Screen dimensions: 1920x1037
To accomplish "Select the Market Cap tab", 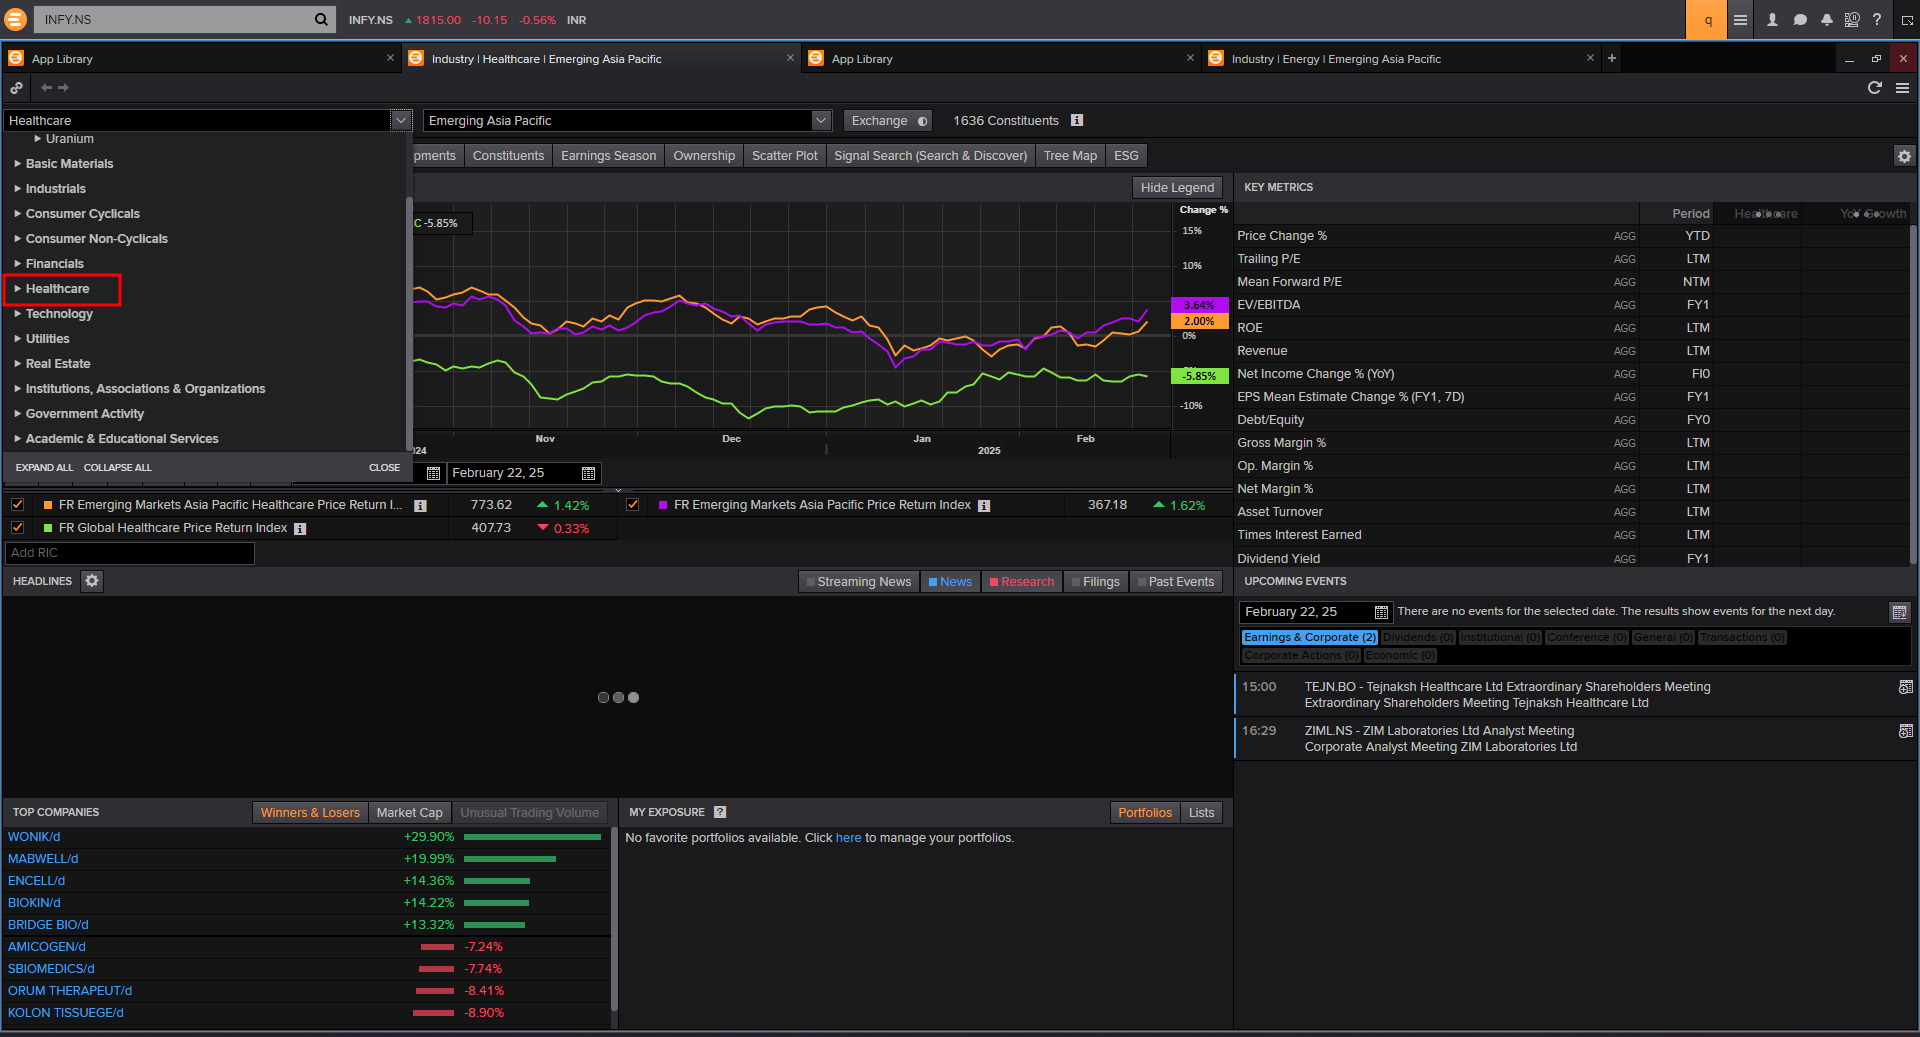I will coord(409,813).
